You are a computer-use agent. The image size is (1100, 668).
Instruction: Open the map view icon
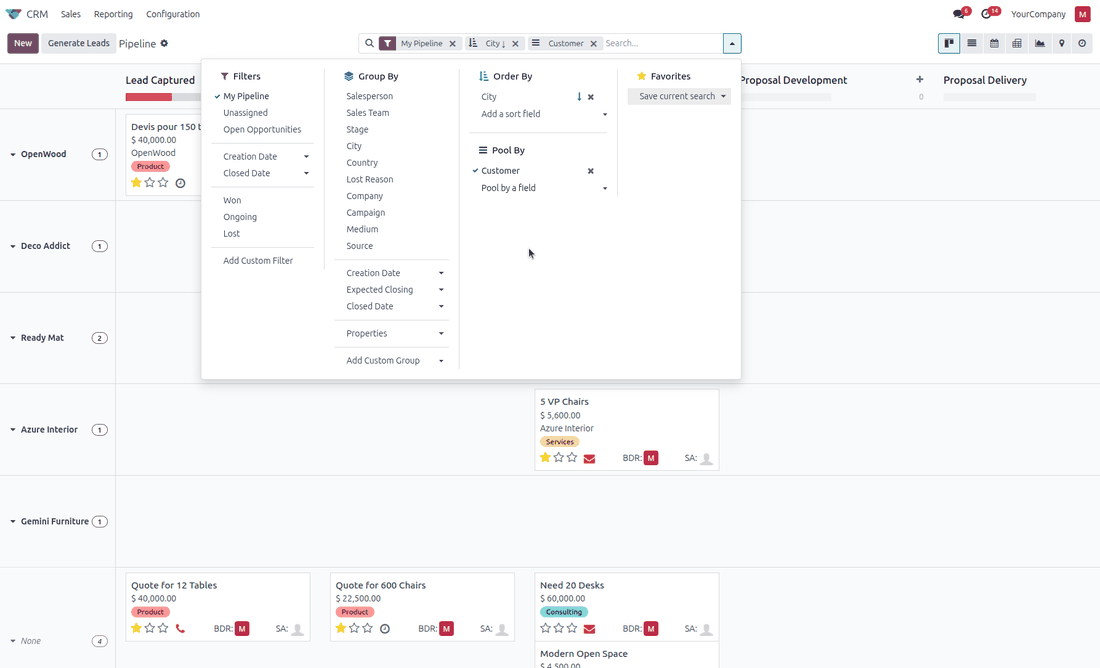(x=1061, y=44)
